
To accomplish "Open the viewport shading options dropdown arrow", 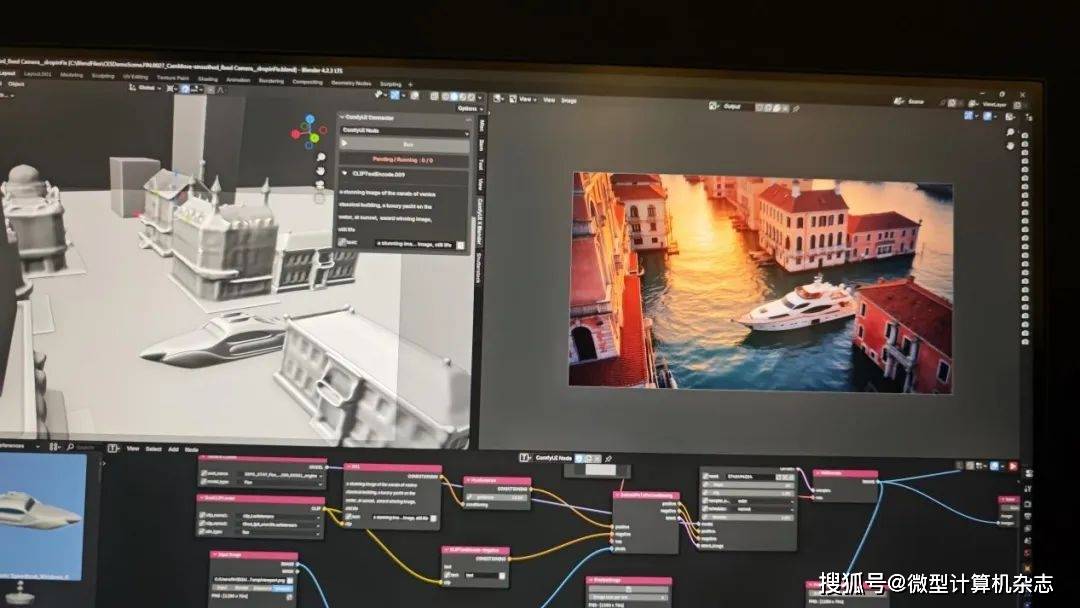I will 480,98.
